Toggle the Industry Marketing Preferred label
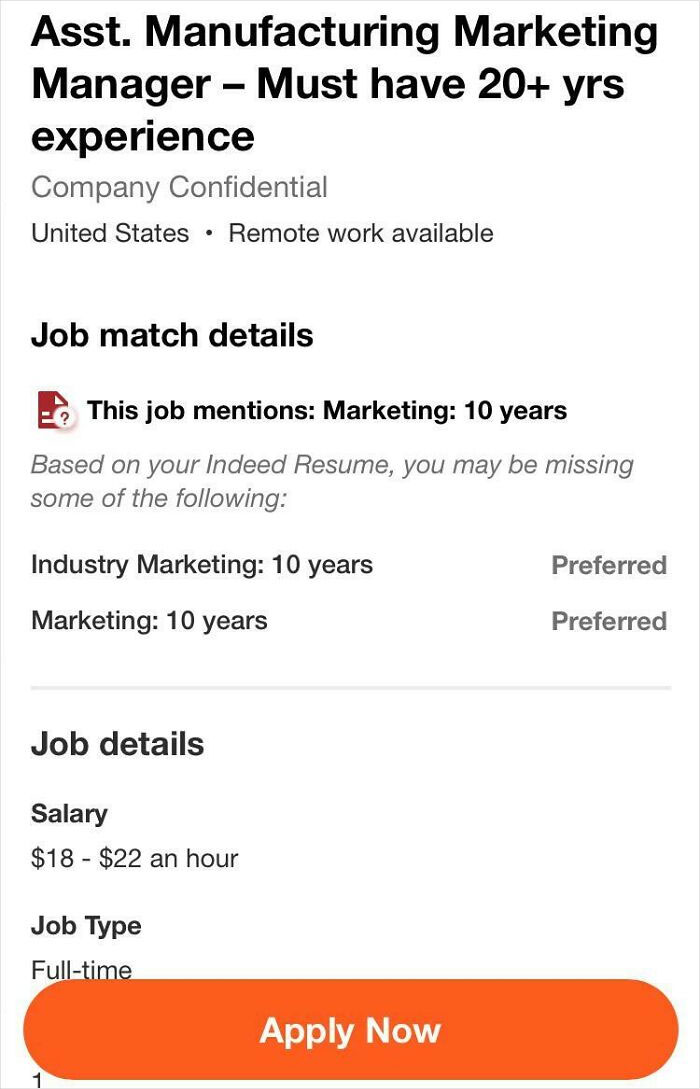Image resolution: width=700 pixels, height=1089 pixels. [609, 565]
